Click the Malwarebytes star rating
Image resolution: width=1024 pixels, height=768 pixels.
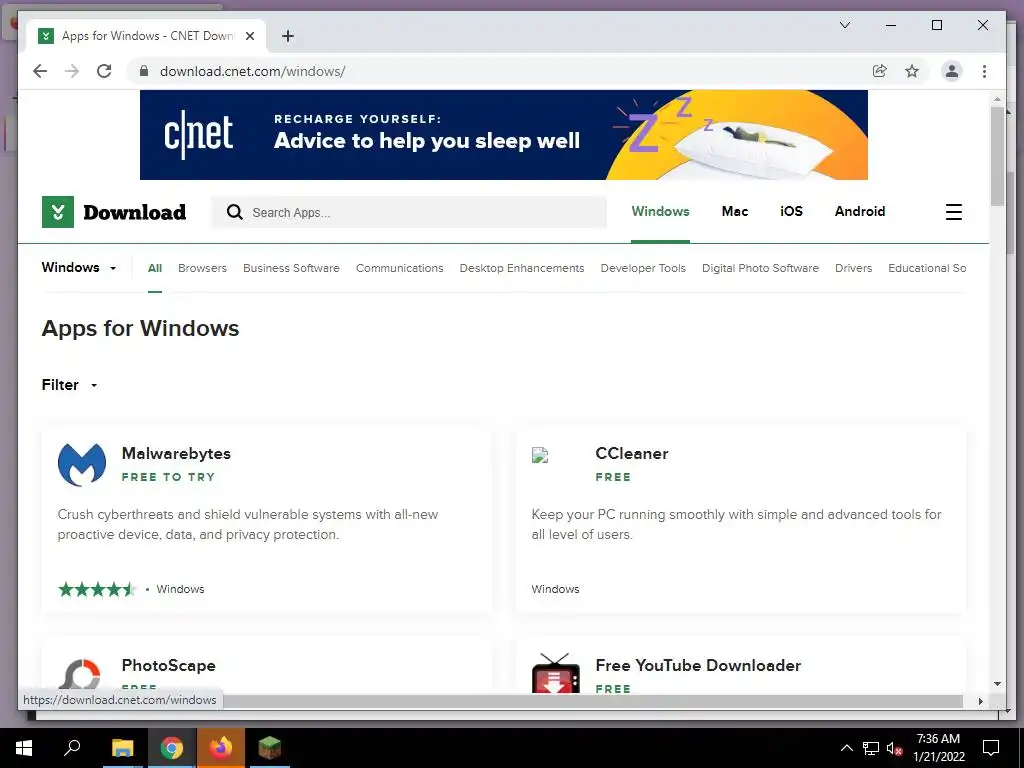point(97,589)
